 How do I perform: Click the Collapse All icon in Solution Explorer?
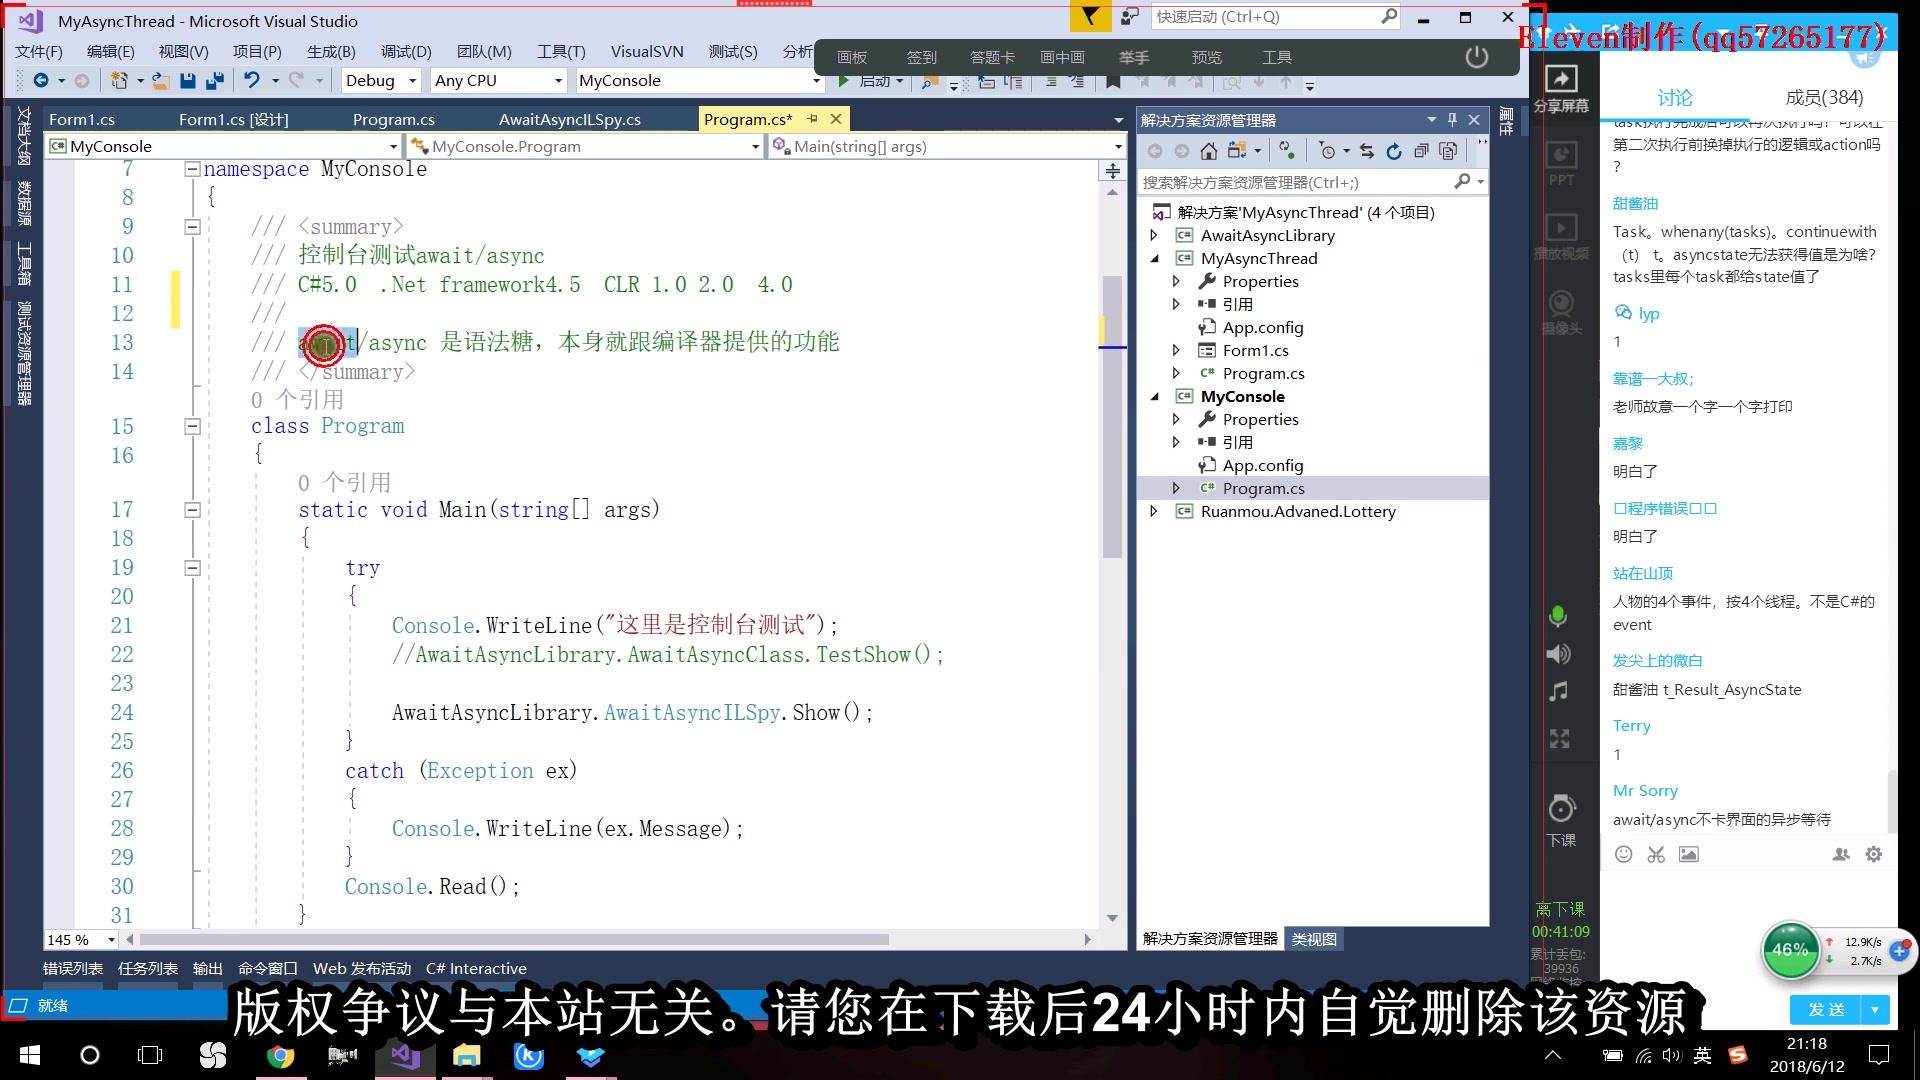[1421, 151]
